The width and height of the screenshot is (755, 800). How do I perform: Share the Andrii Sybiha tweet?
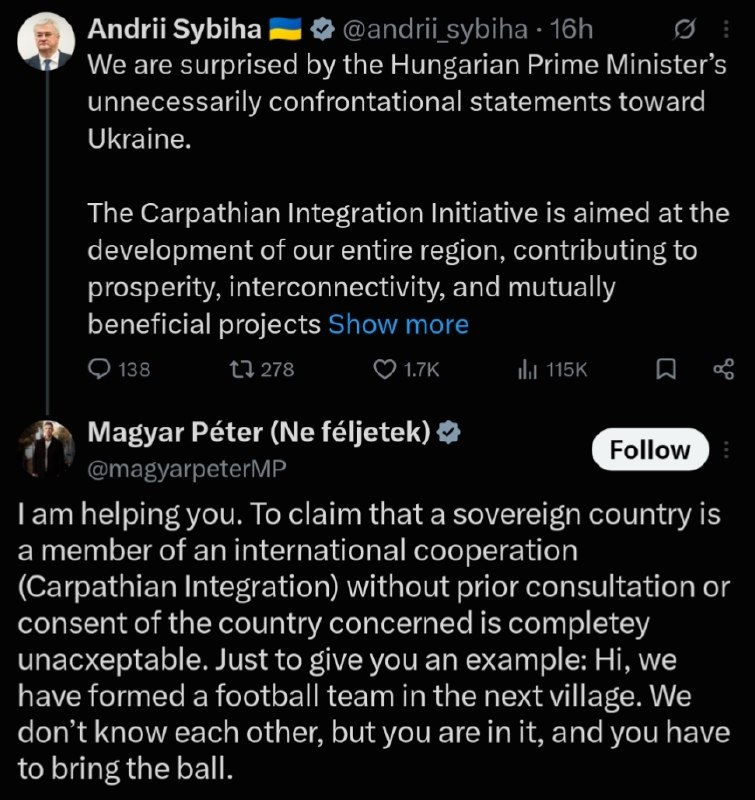point(723,369)
